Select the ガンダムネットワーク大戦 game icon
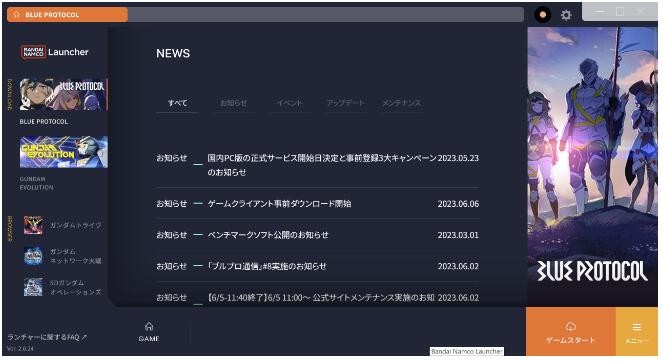 tap(33, 256)
